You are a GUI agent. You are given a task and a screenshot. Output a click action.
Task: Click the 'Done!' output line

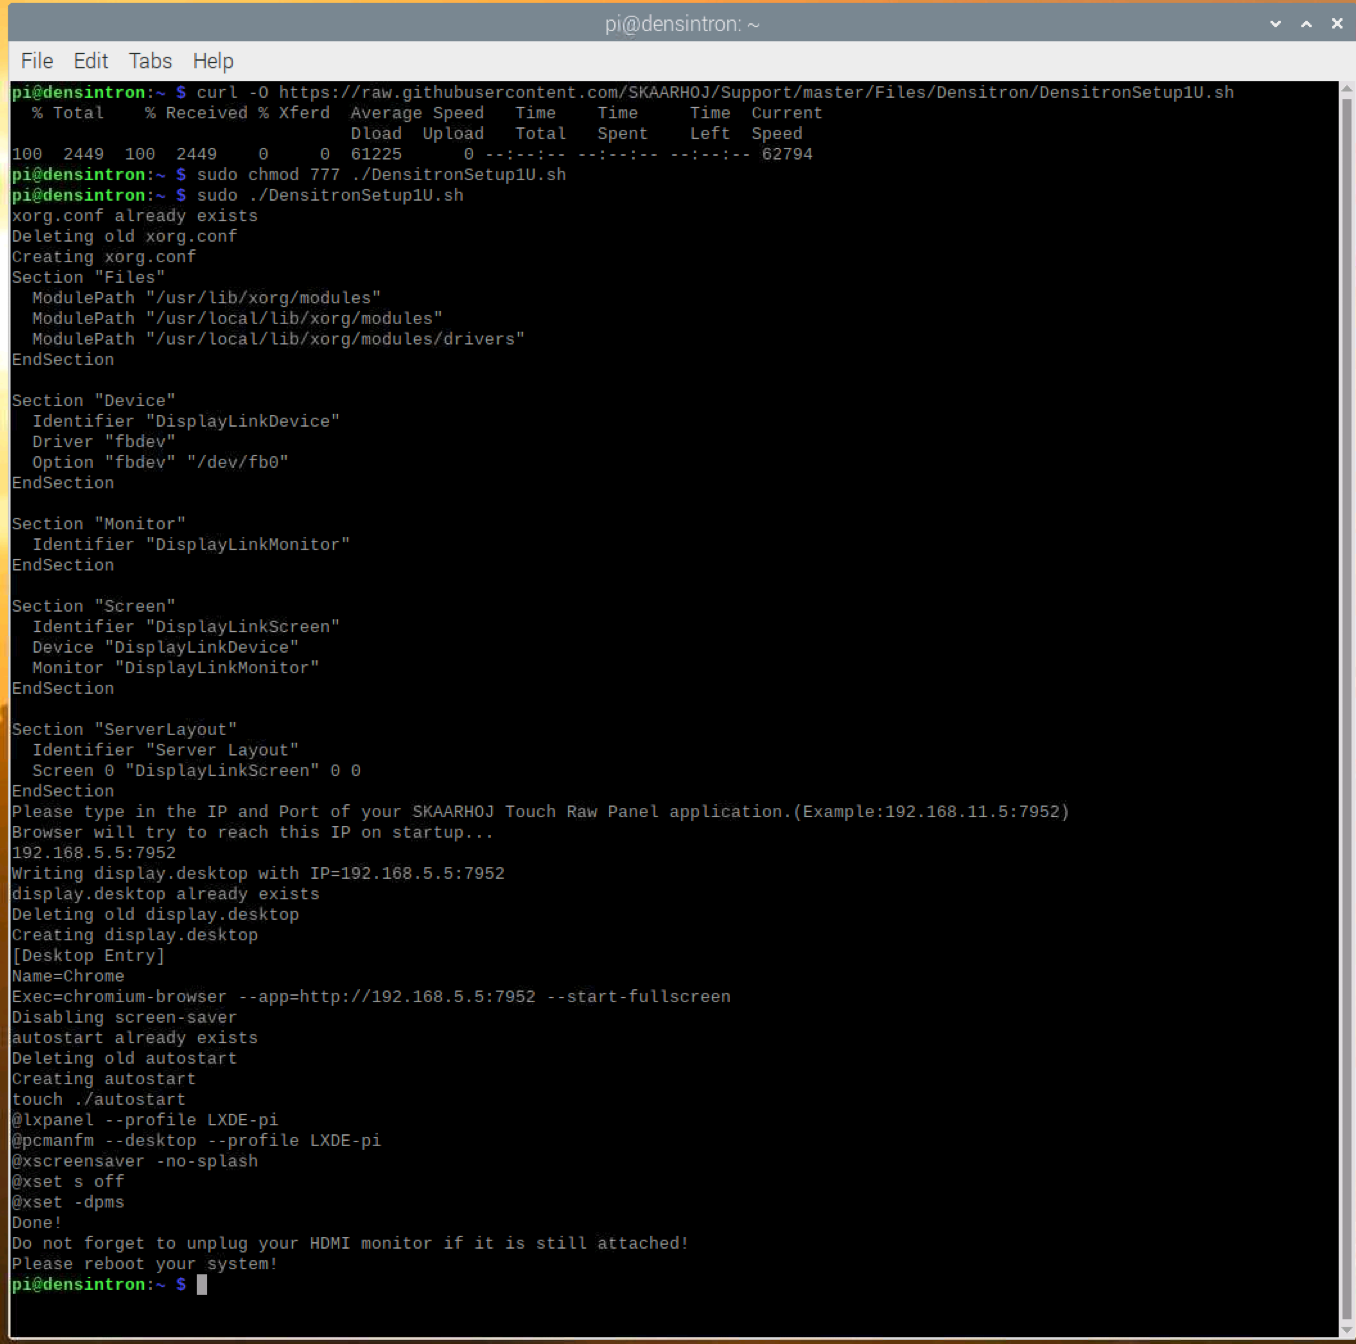point(37,1223)
